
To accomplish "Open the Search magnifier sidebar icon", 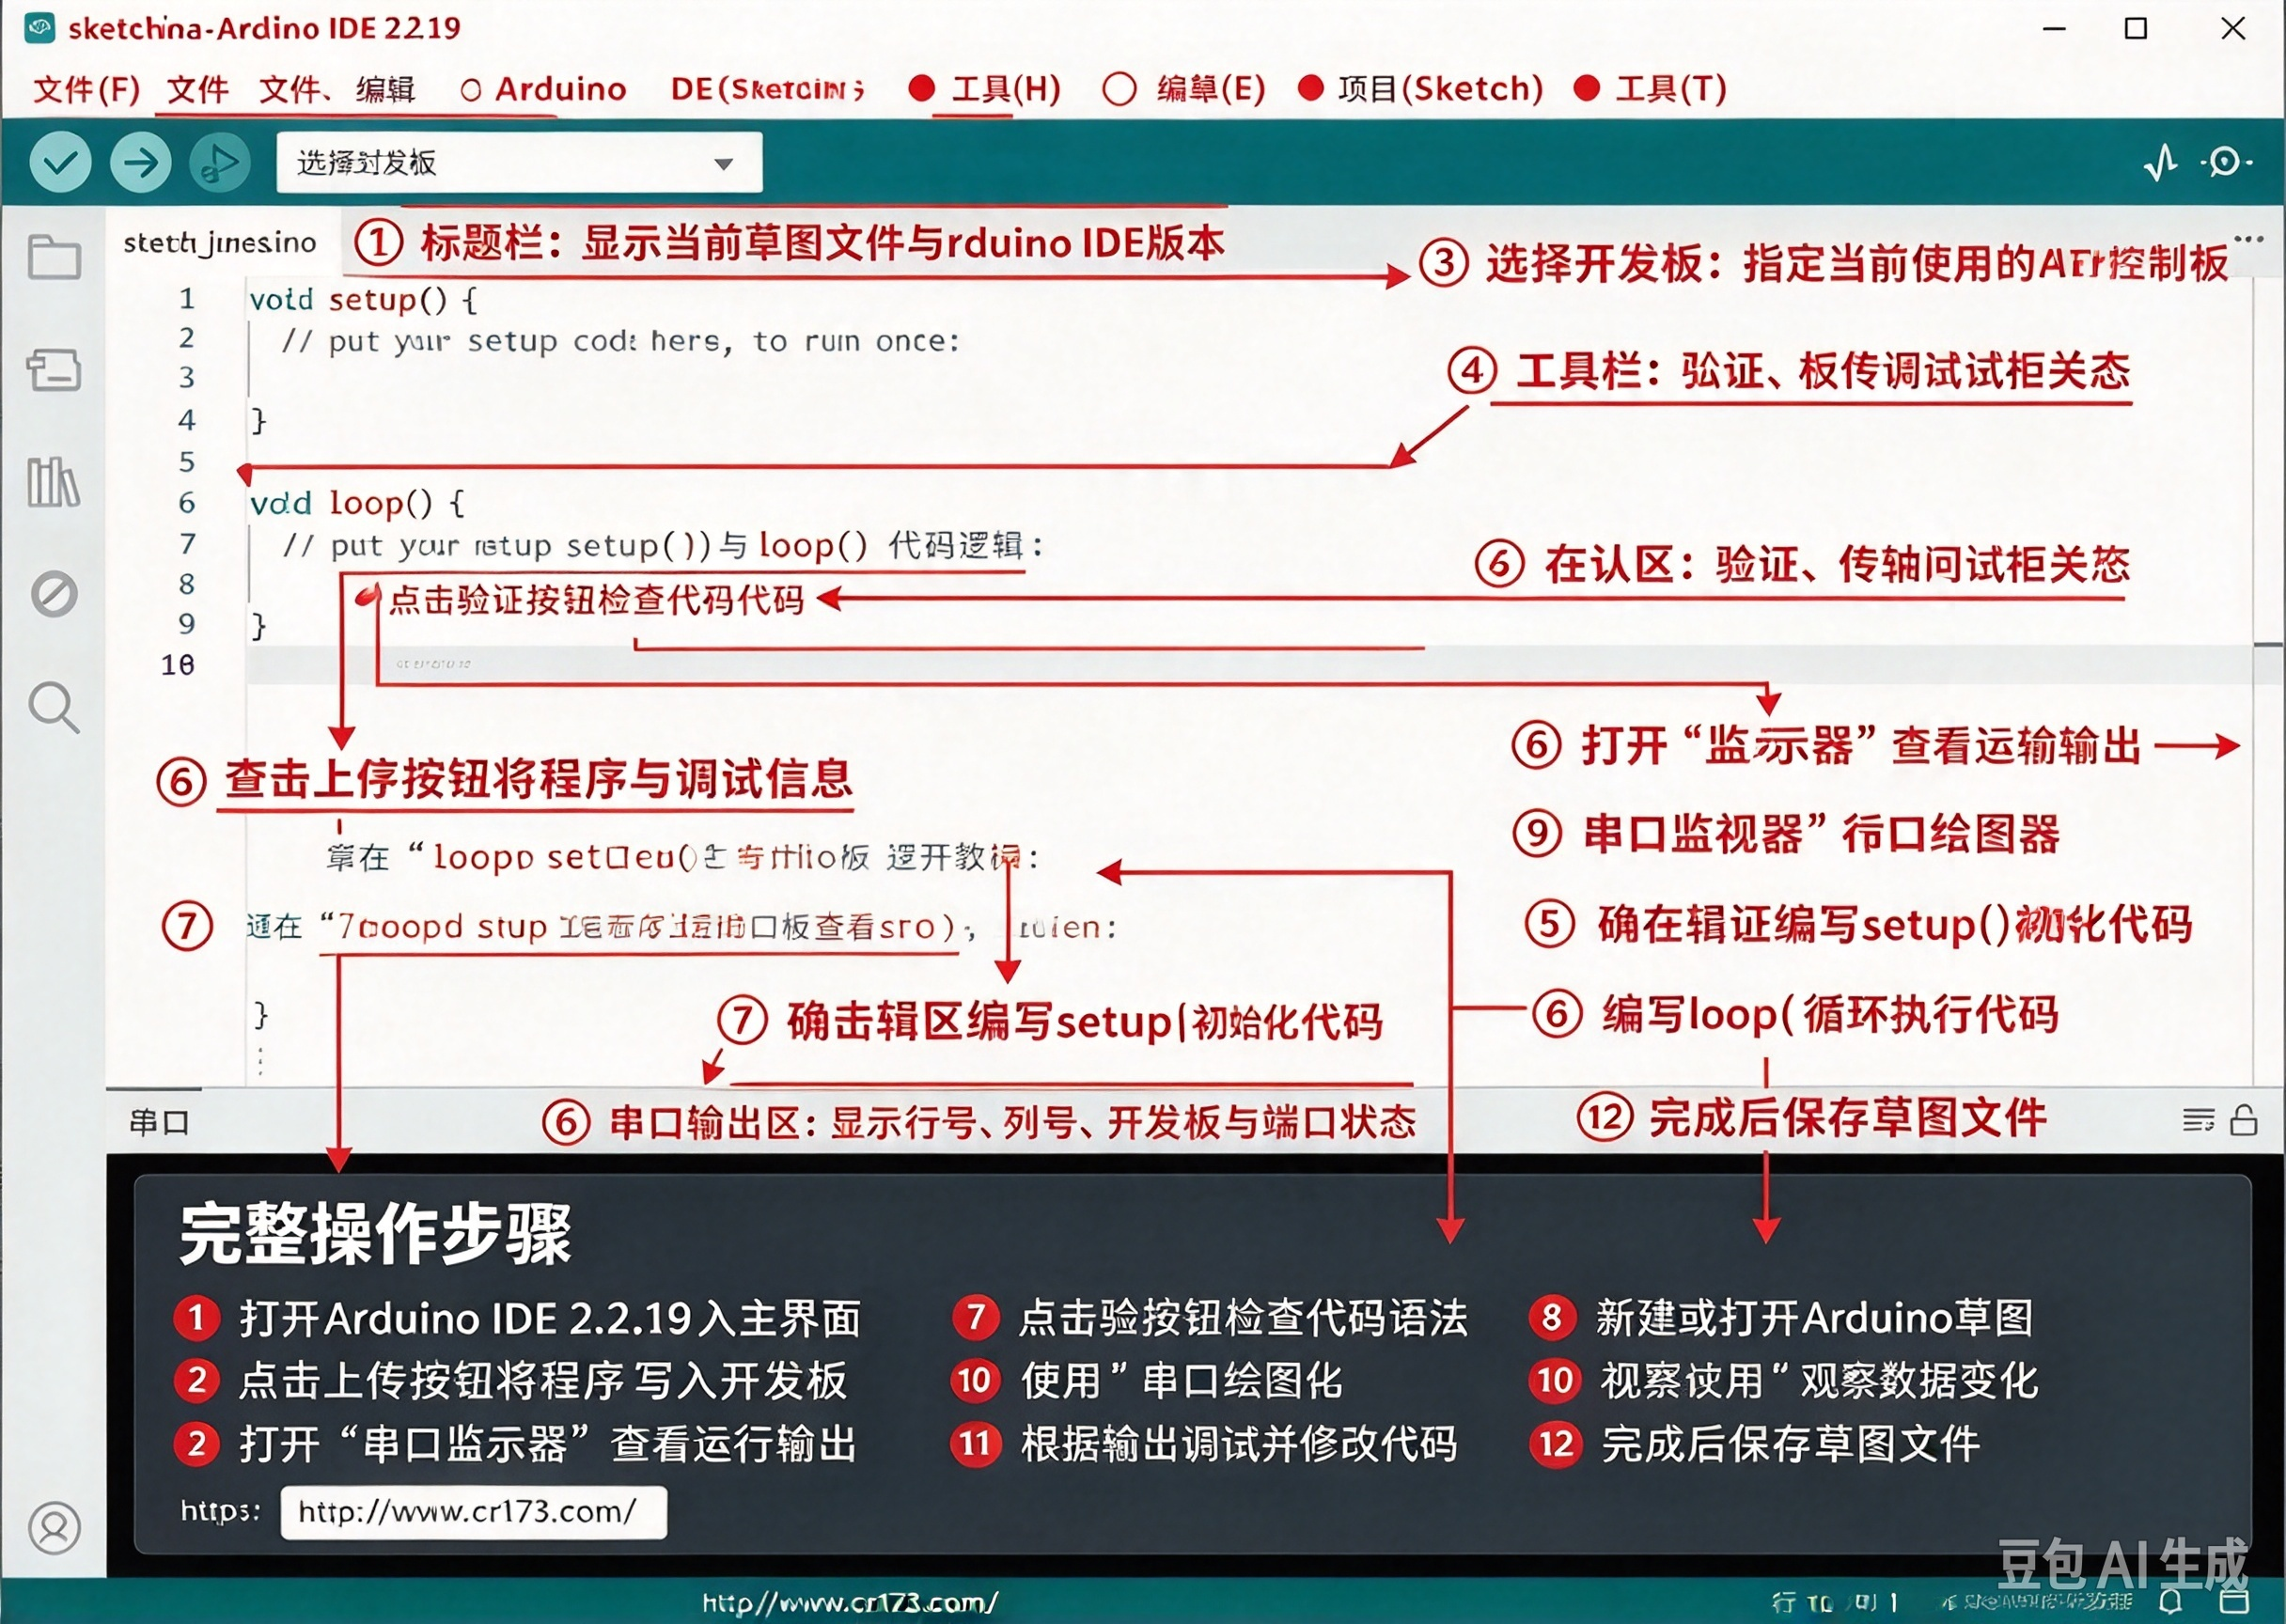I will pos(54,708).
